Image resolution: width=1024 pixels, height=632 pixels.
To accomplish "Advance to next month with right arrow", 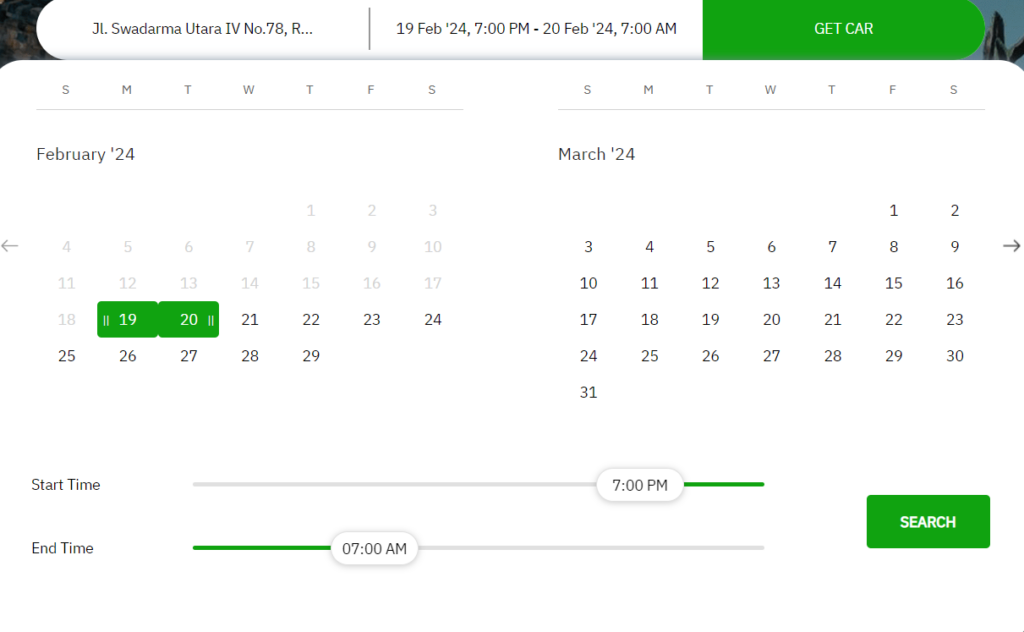I will click(x=1012, y=246).
